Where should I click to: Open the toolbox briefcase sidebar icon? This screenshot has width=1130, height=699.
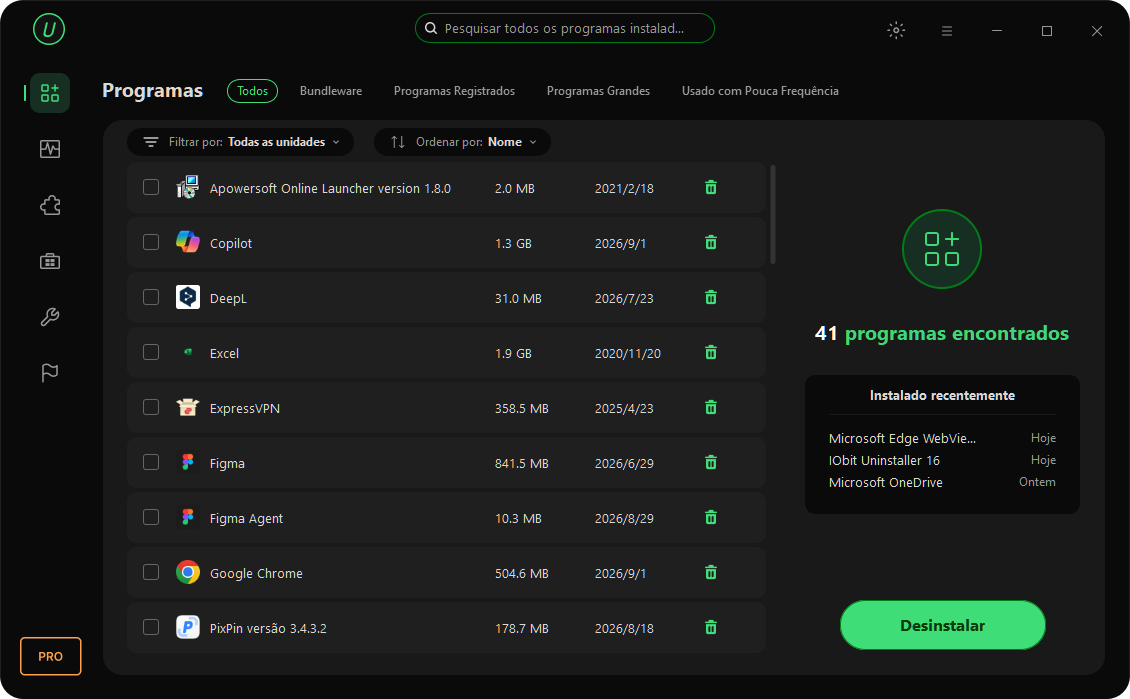[50, 261]
